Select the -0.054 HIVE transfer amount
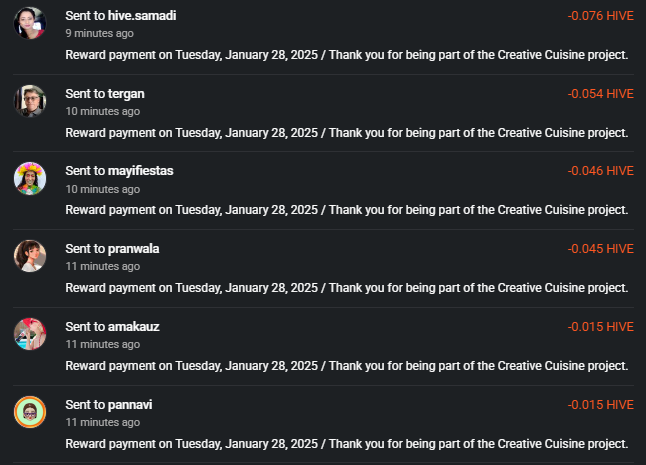The width and height of the screenshot is (646, 465). 600,94
